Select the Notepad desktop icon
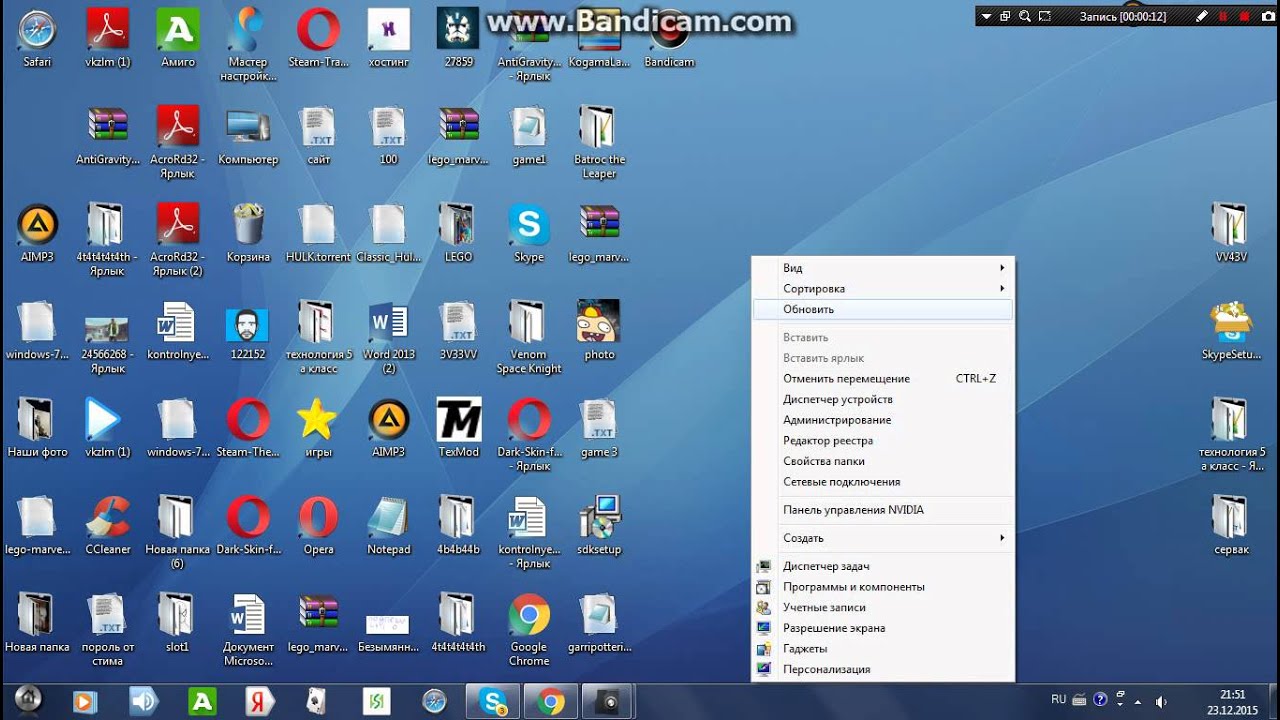Viewport: 1280px width, 720px height. click(388, 525)
